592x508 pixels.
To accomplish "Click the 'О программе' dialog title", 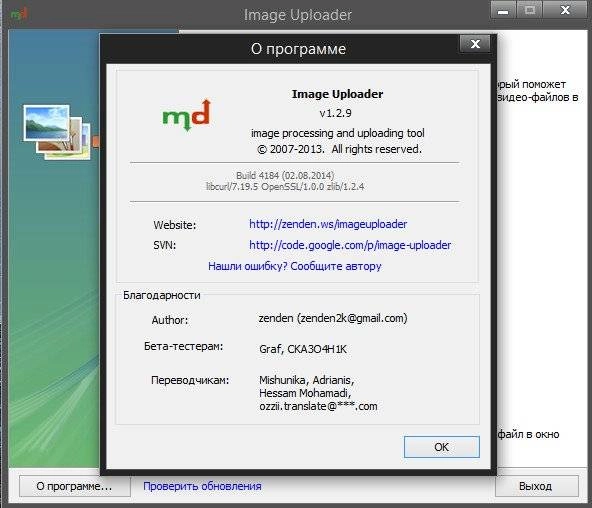I will 298,49.
